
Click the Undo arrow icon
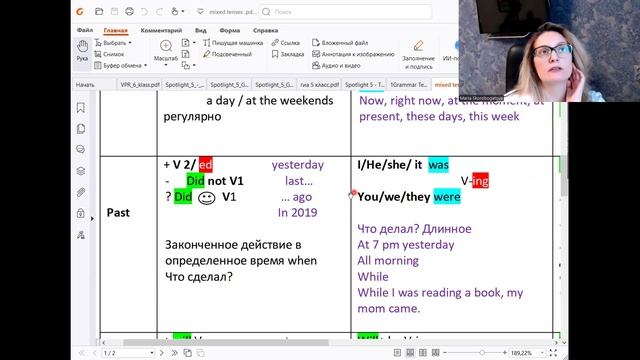click(x=144, y=12)
